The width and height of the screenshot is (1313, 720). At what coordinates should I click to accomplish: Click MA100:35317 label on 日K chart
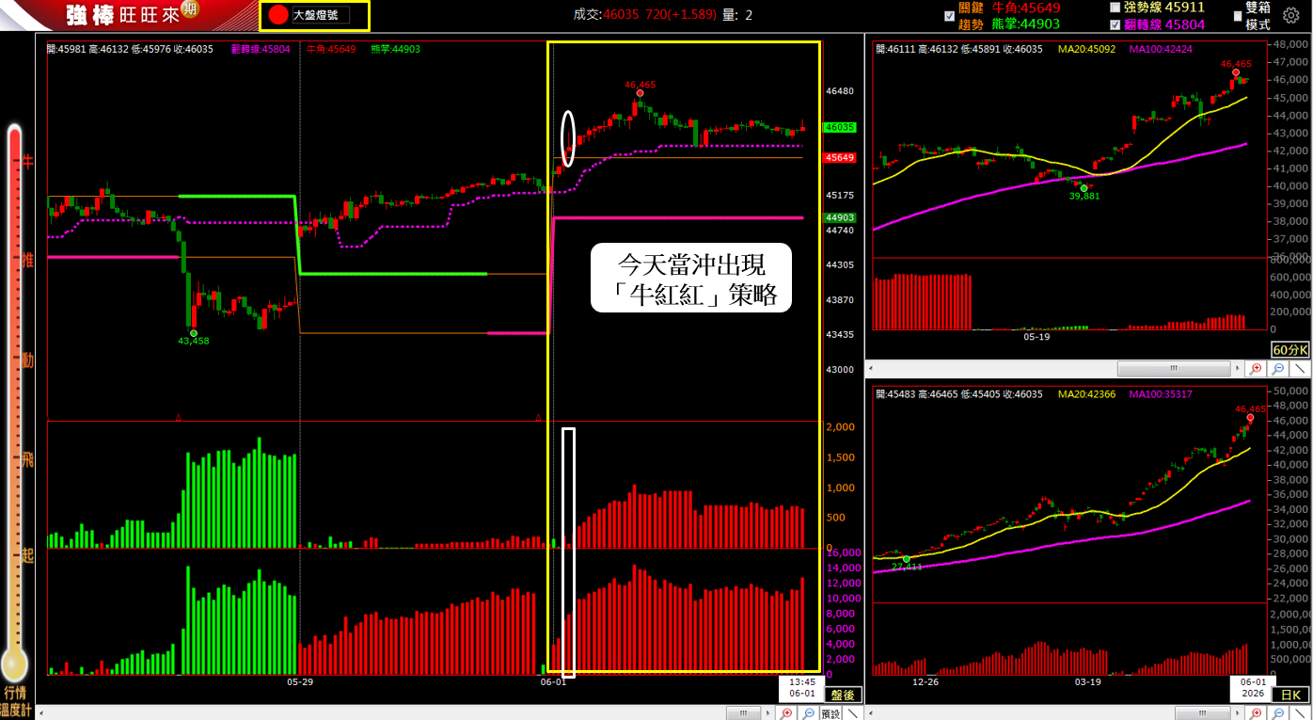click(1163, 393)
